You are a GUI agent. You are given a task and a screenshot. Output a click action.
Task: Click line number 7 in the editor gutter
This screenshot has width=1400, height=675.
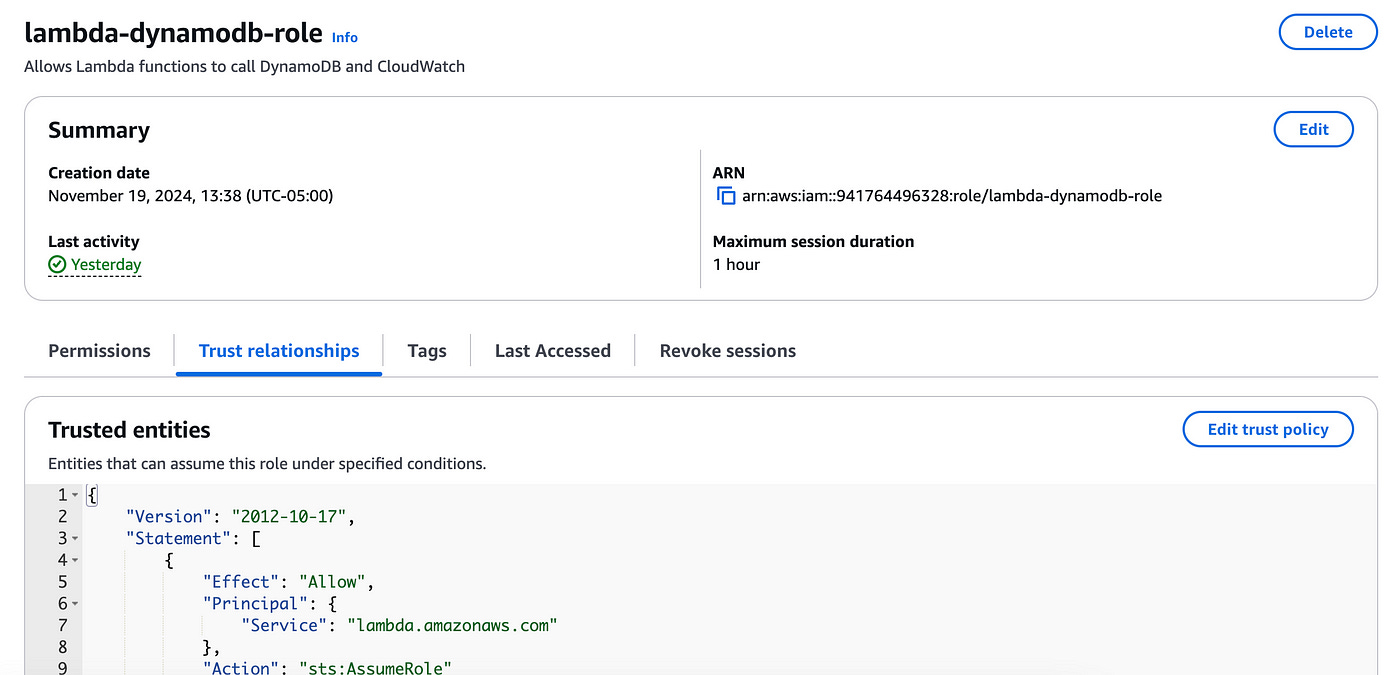point(63,626)
